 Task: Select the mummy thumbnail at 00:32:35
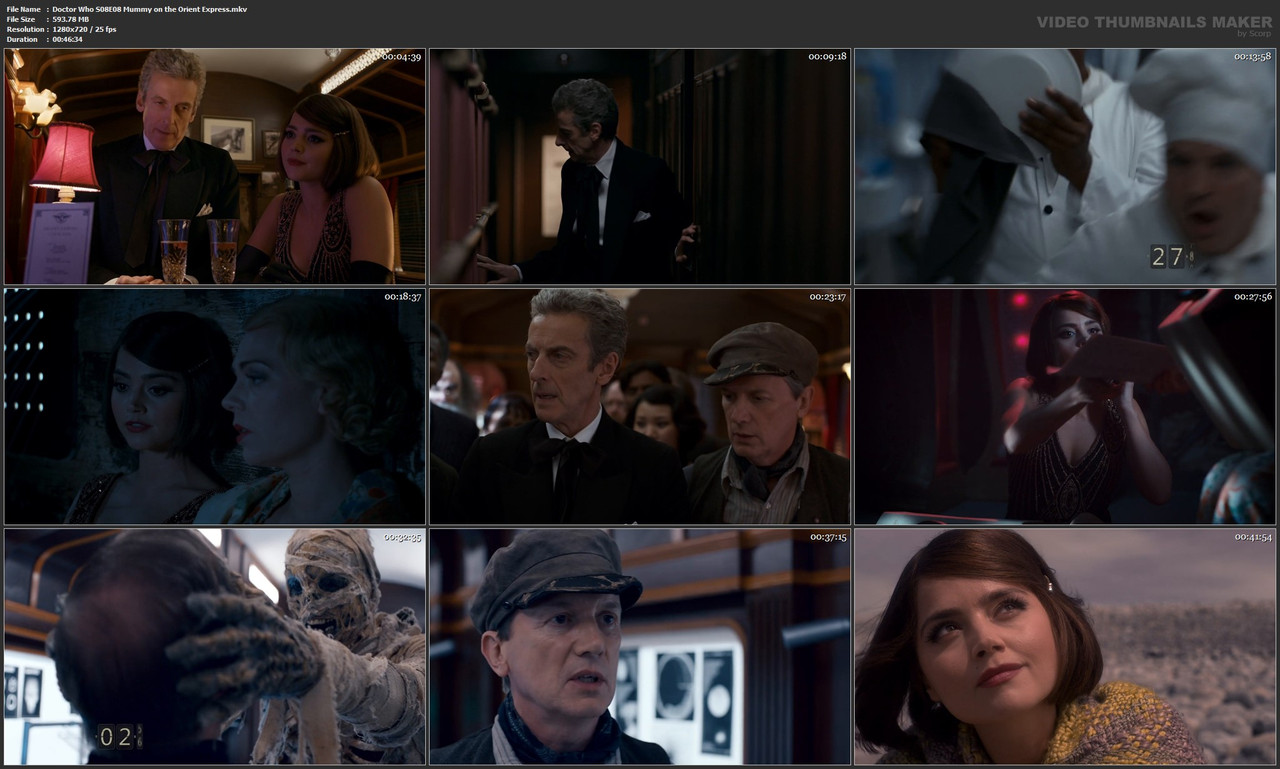(x=213, y=647)
